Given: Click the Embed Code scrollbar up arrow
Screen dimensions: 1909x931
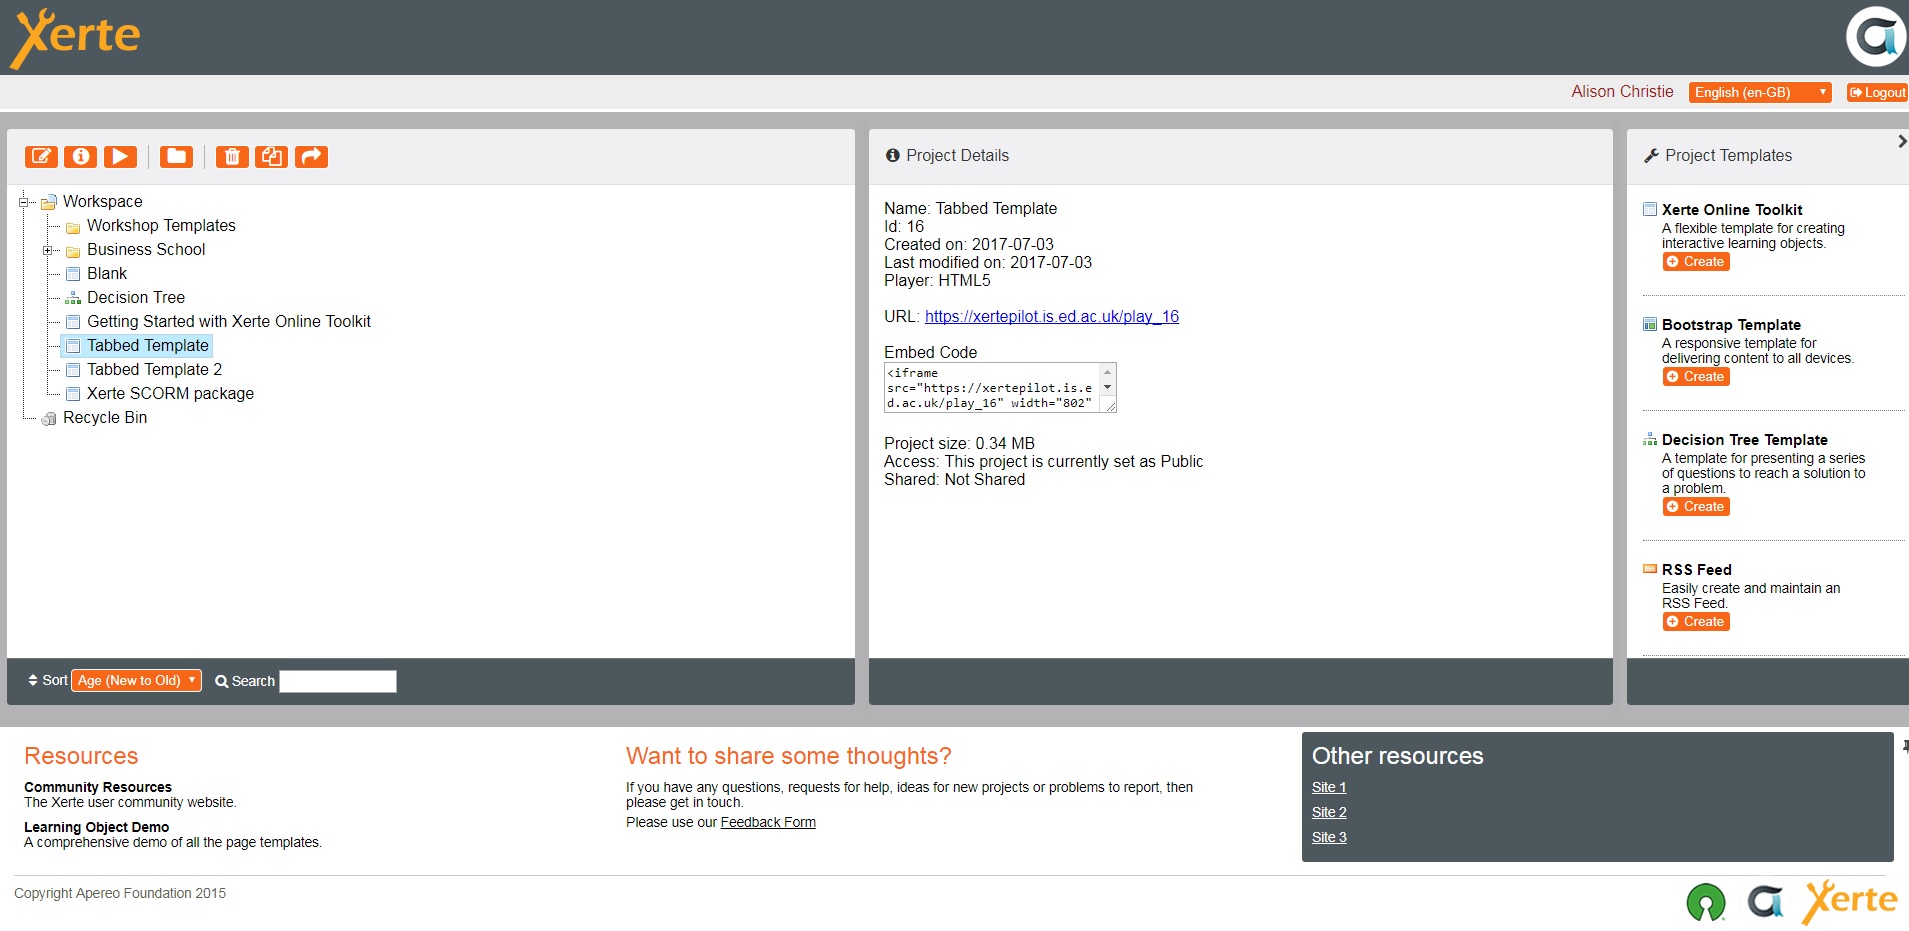Looking at the screenshot, I should point(1107,372).
